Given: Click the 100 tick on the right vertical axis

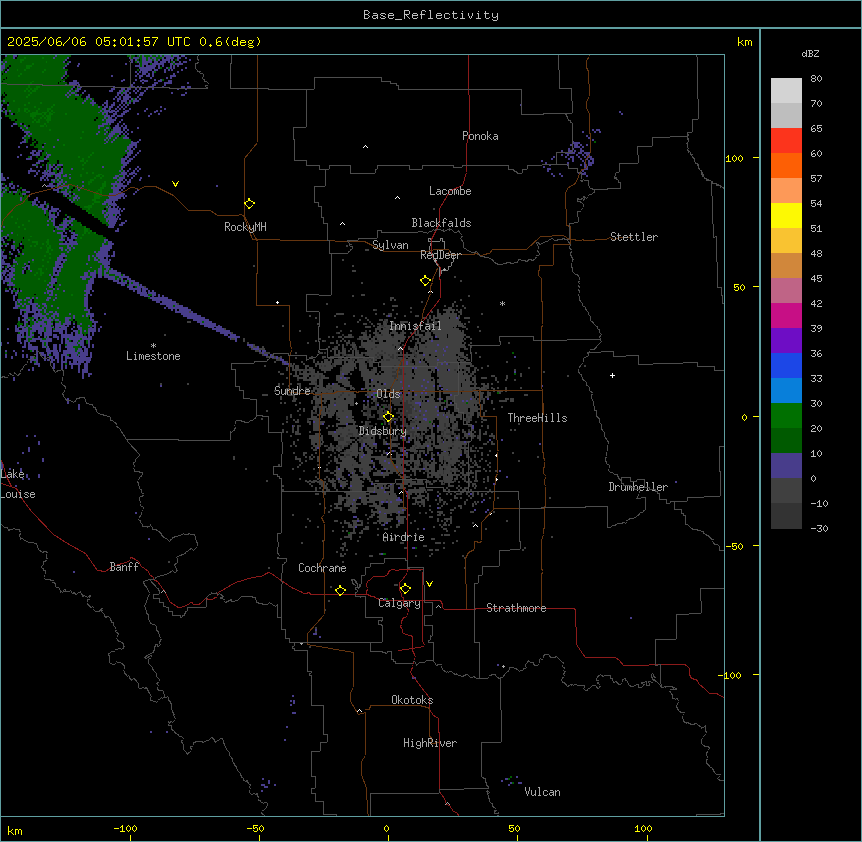Looking at the screenshot, I should 734,158.
